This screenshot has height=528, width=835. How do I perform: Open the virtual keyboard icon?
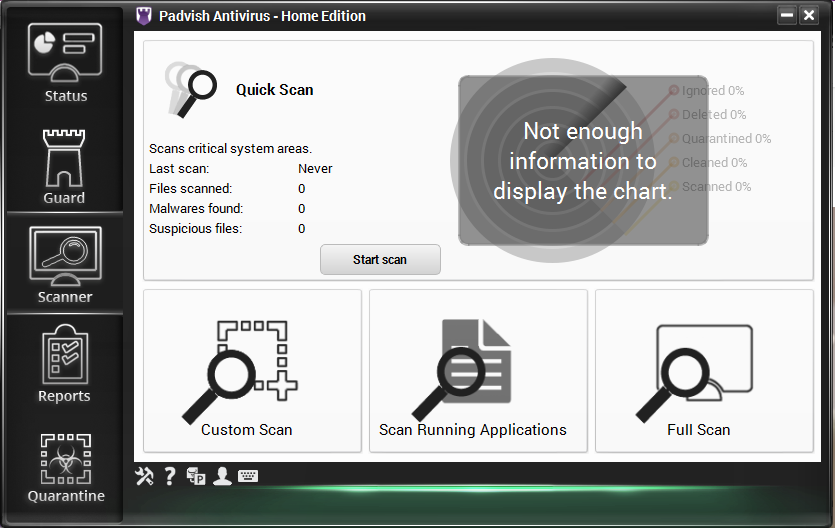point(248,476)
